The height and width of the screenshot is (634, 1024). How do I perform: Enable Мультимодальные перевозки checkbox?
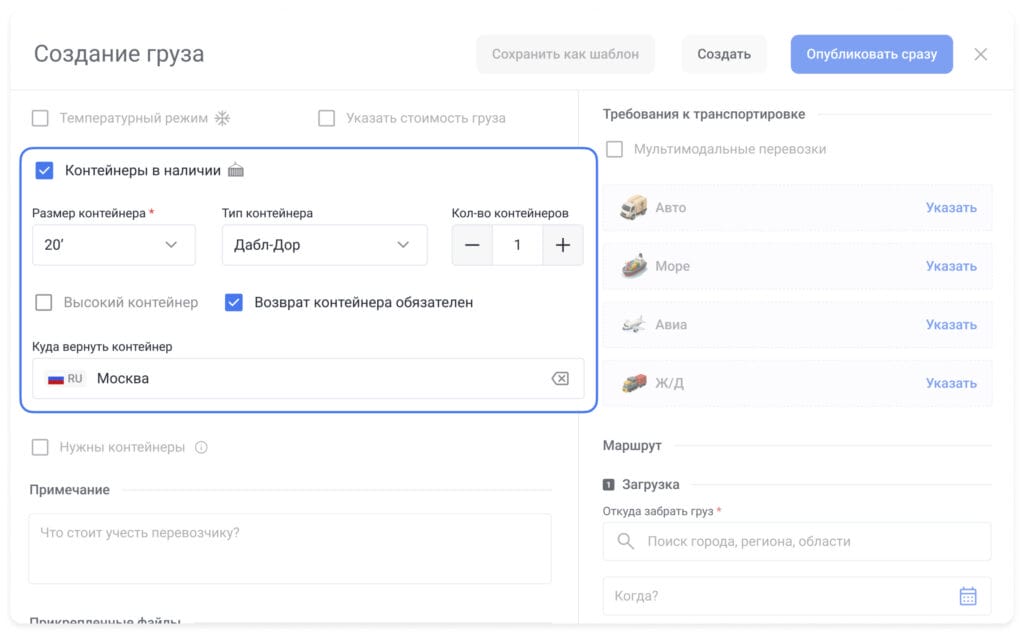coord(615,149)
